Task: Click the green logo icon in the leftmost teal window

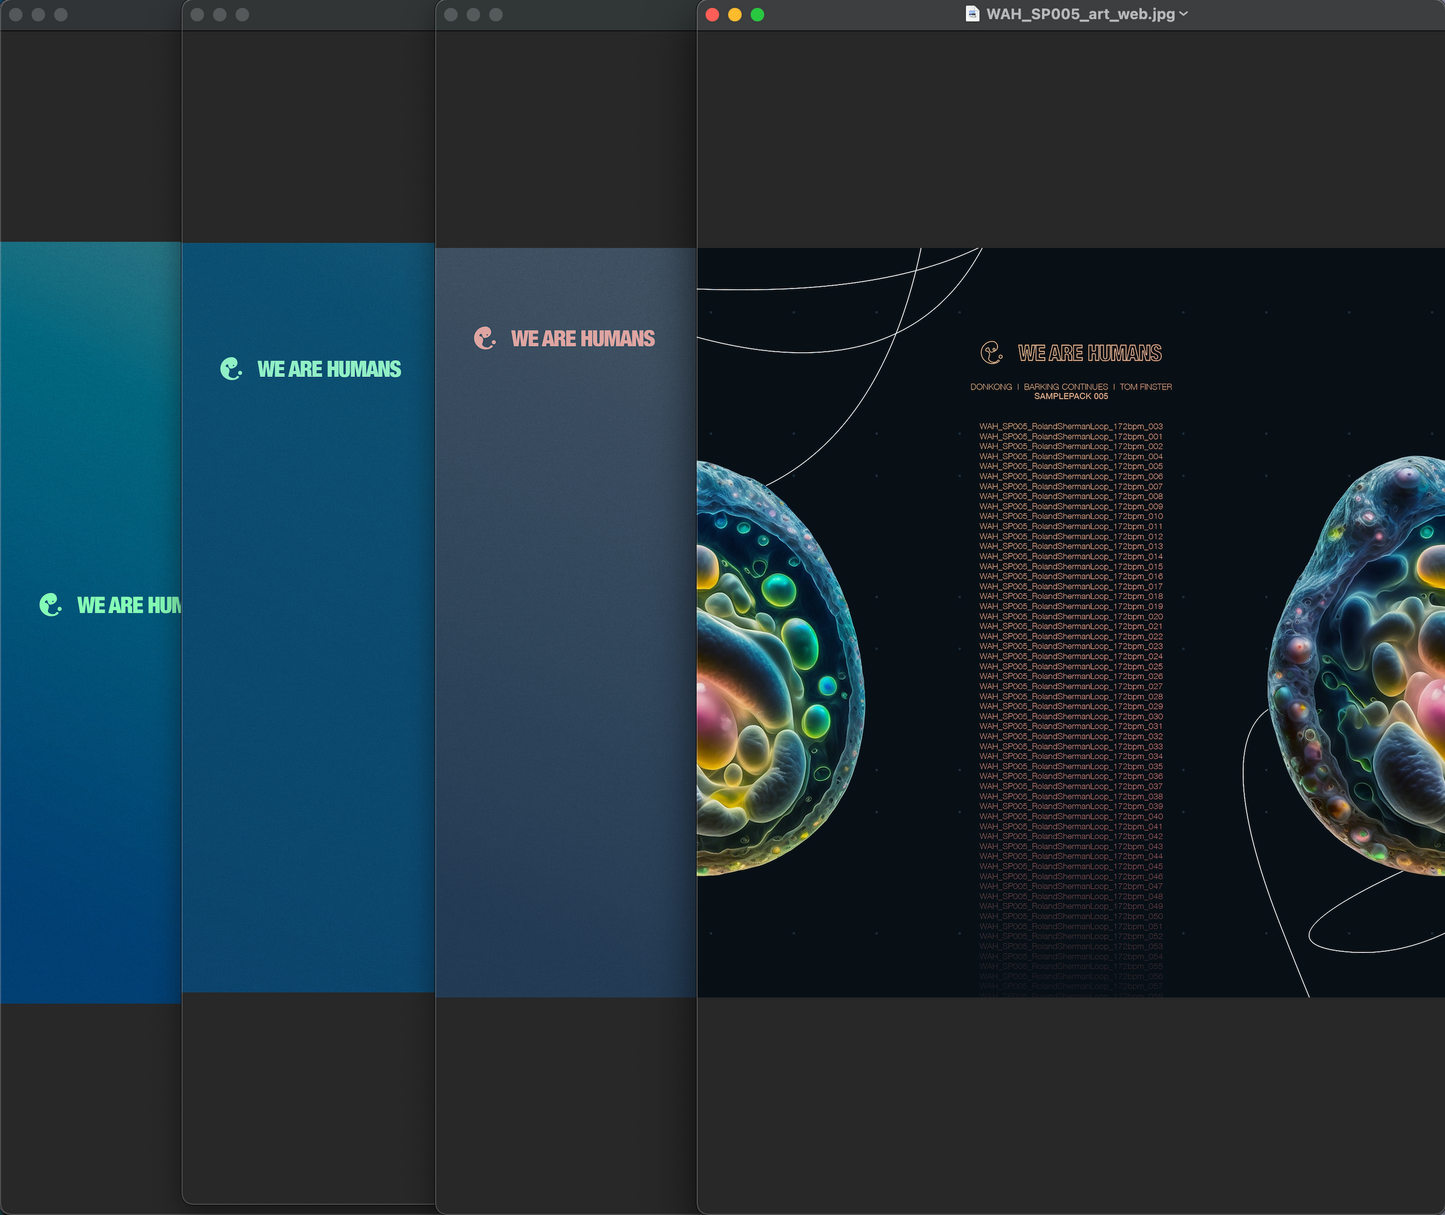Action: [x=50, y=605]
